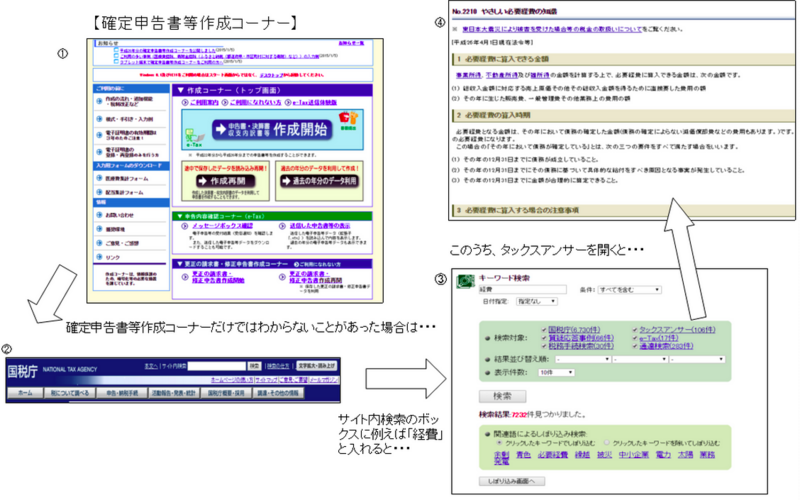
Task: Click the circled arrow icon before メッセージボックス確認
Action: coord(185,226)
